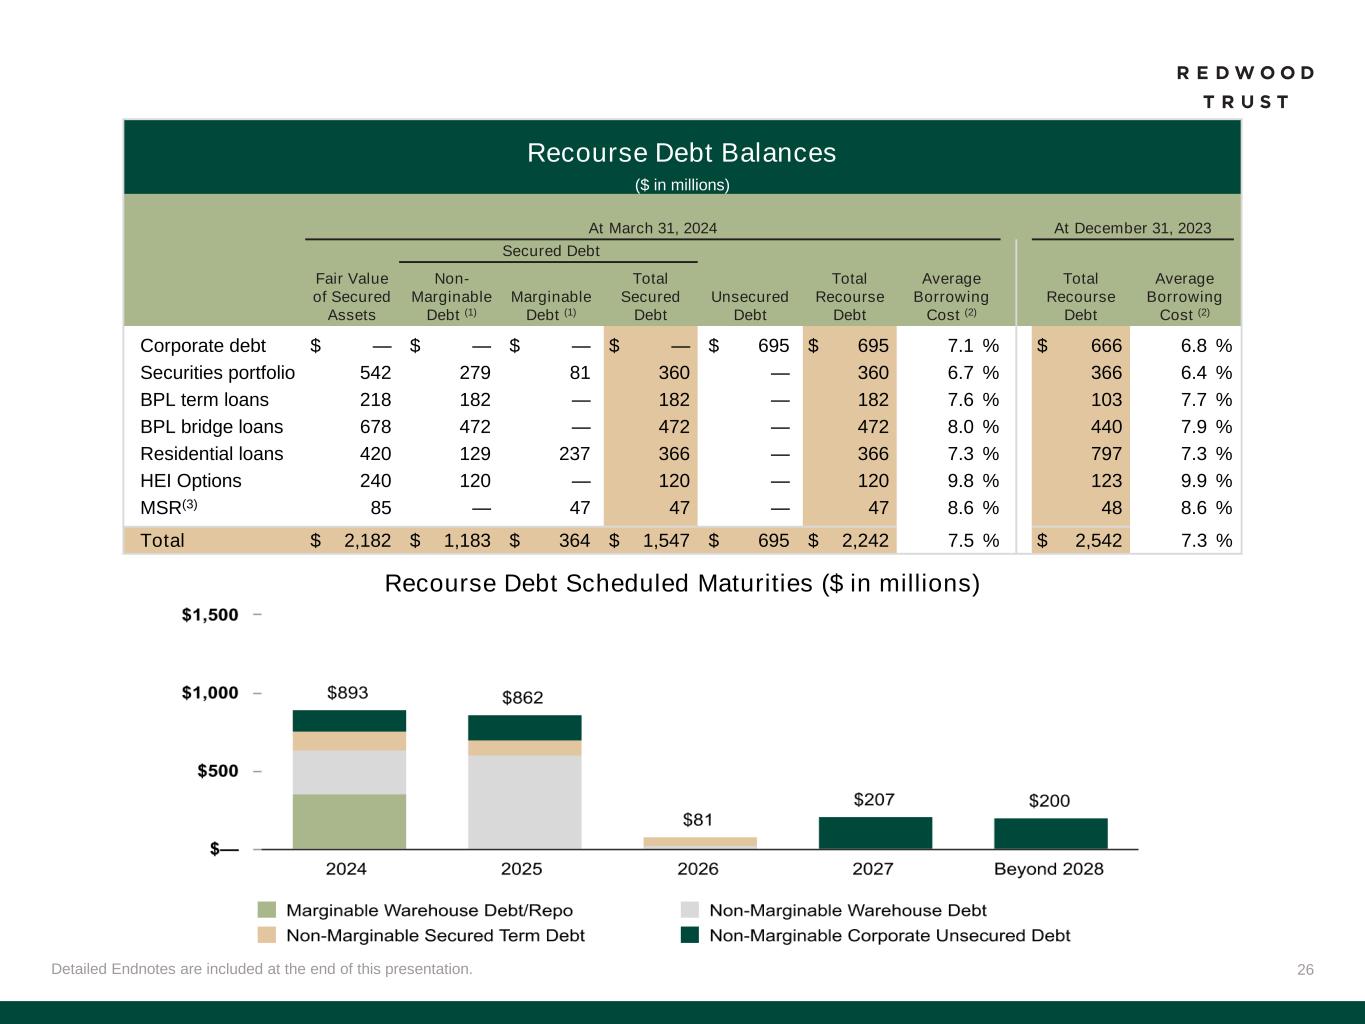Click the $893 data label above 2024
1365x1024 pixels.
pyautogui.click(x=348, y=692)
